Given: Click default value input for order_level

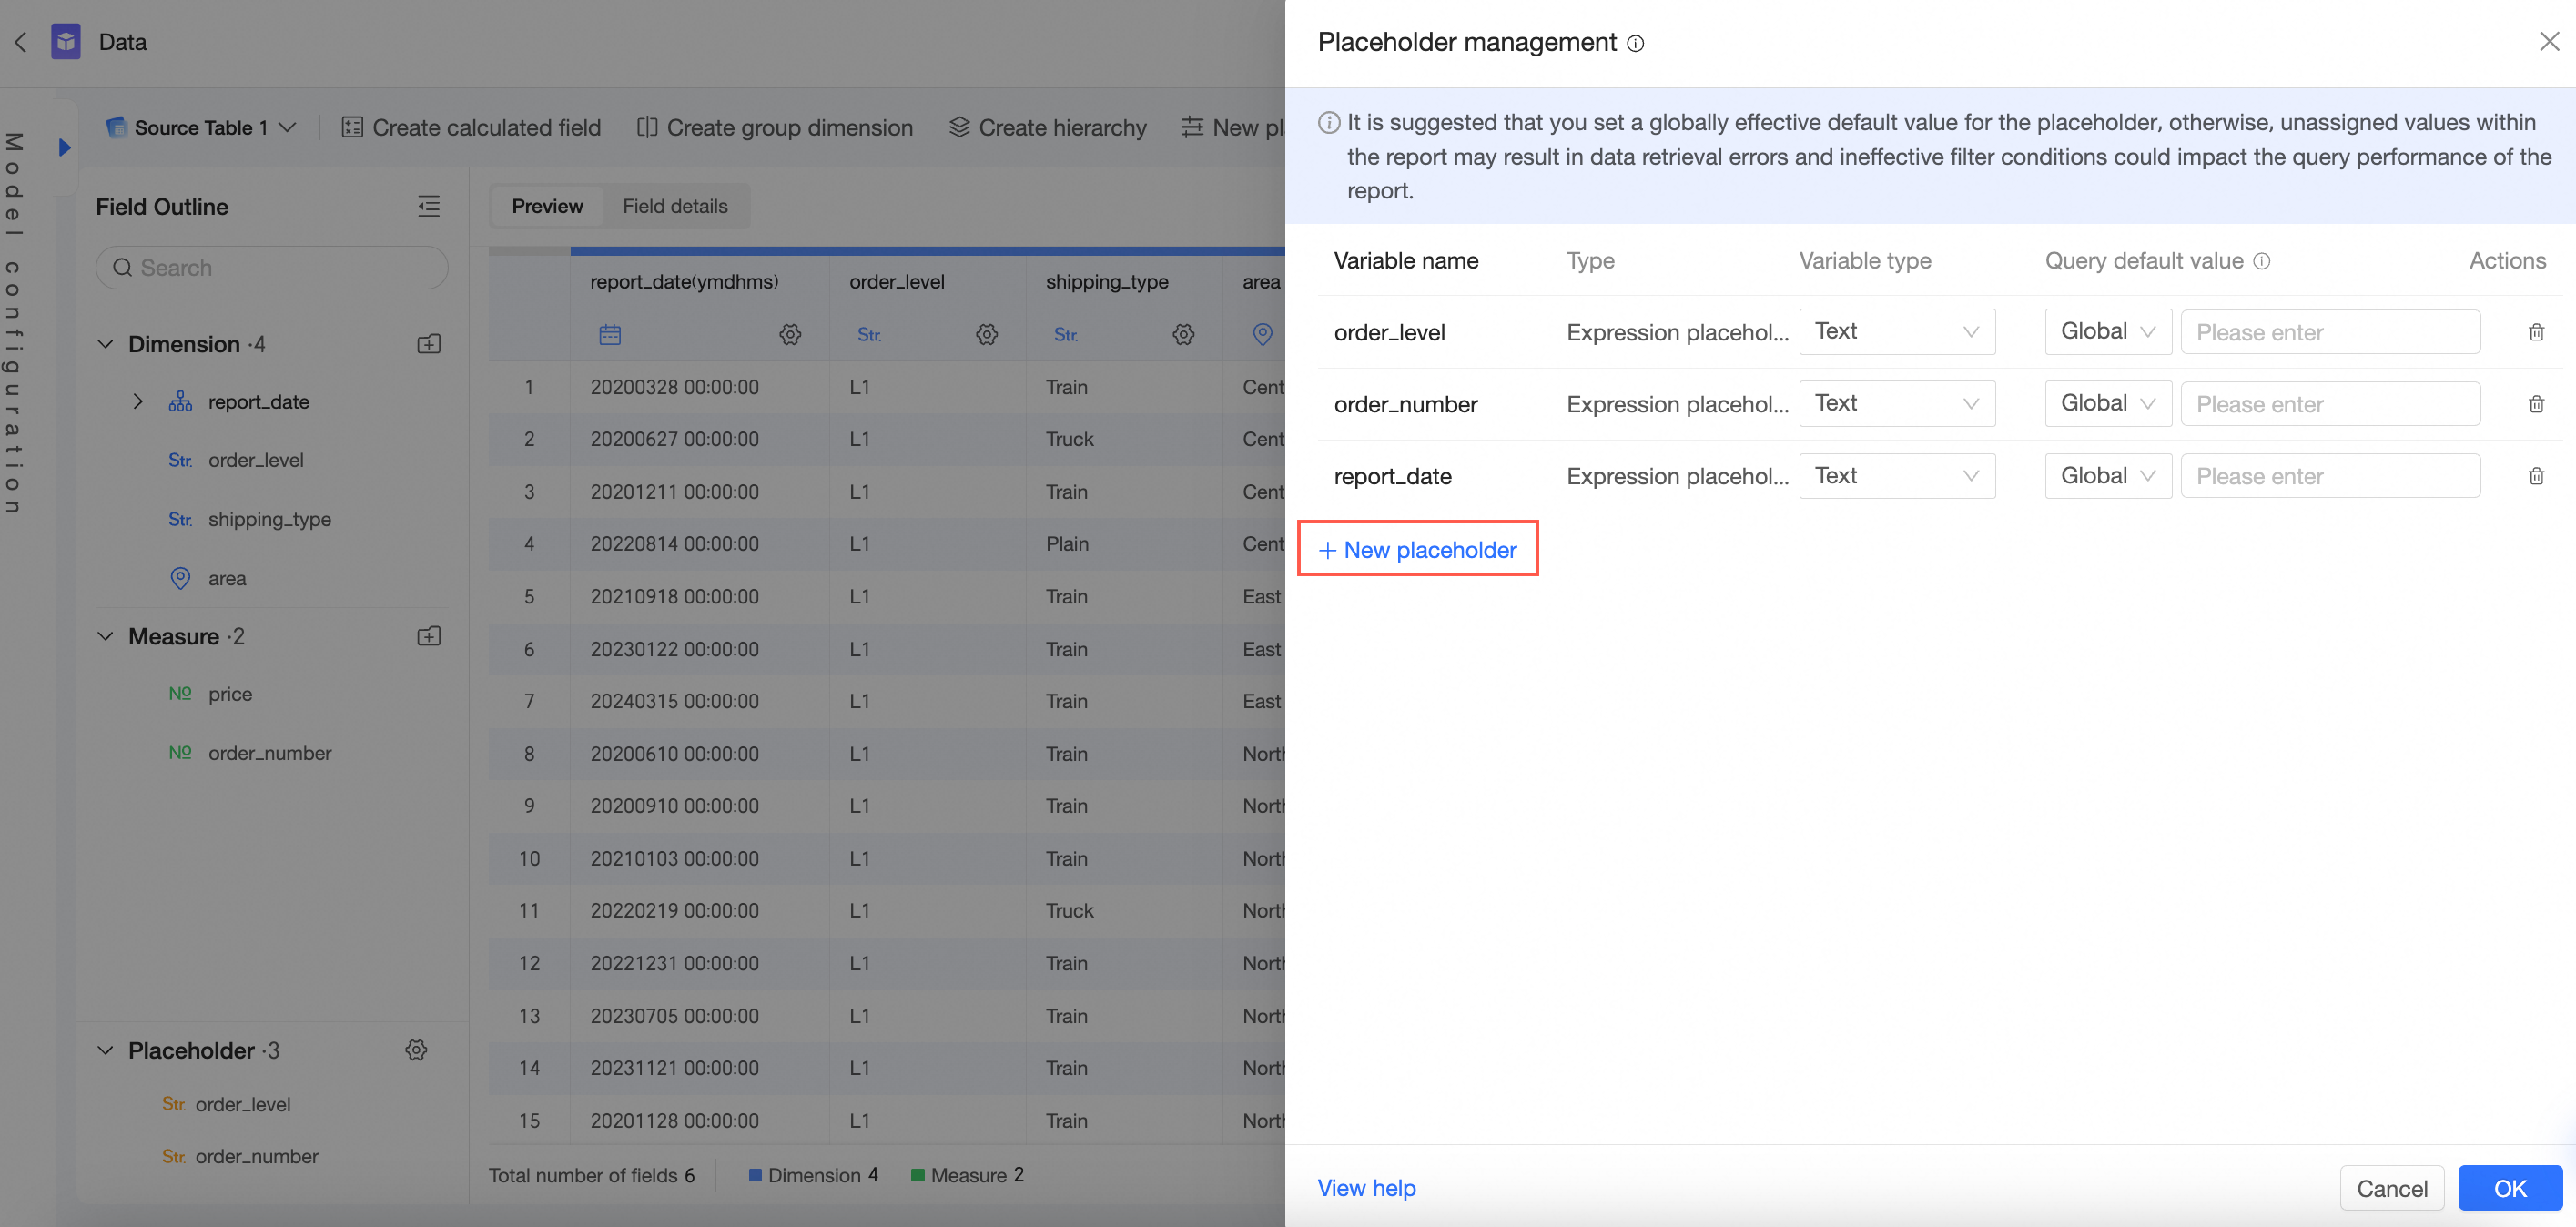Looking at the screenshot, I should coord(2329,332).
